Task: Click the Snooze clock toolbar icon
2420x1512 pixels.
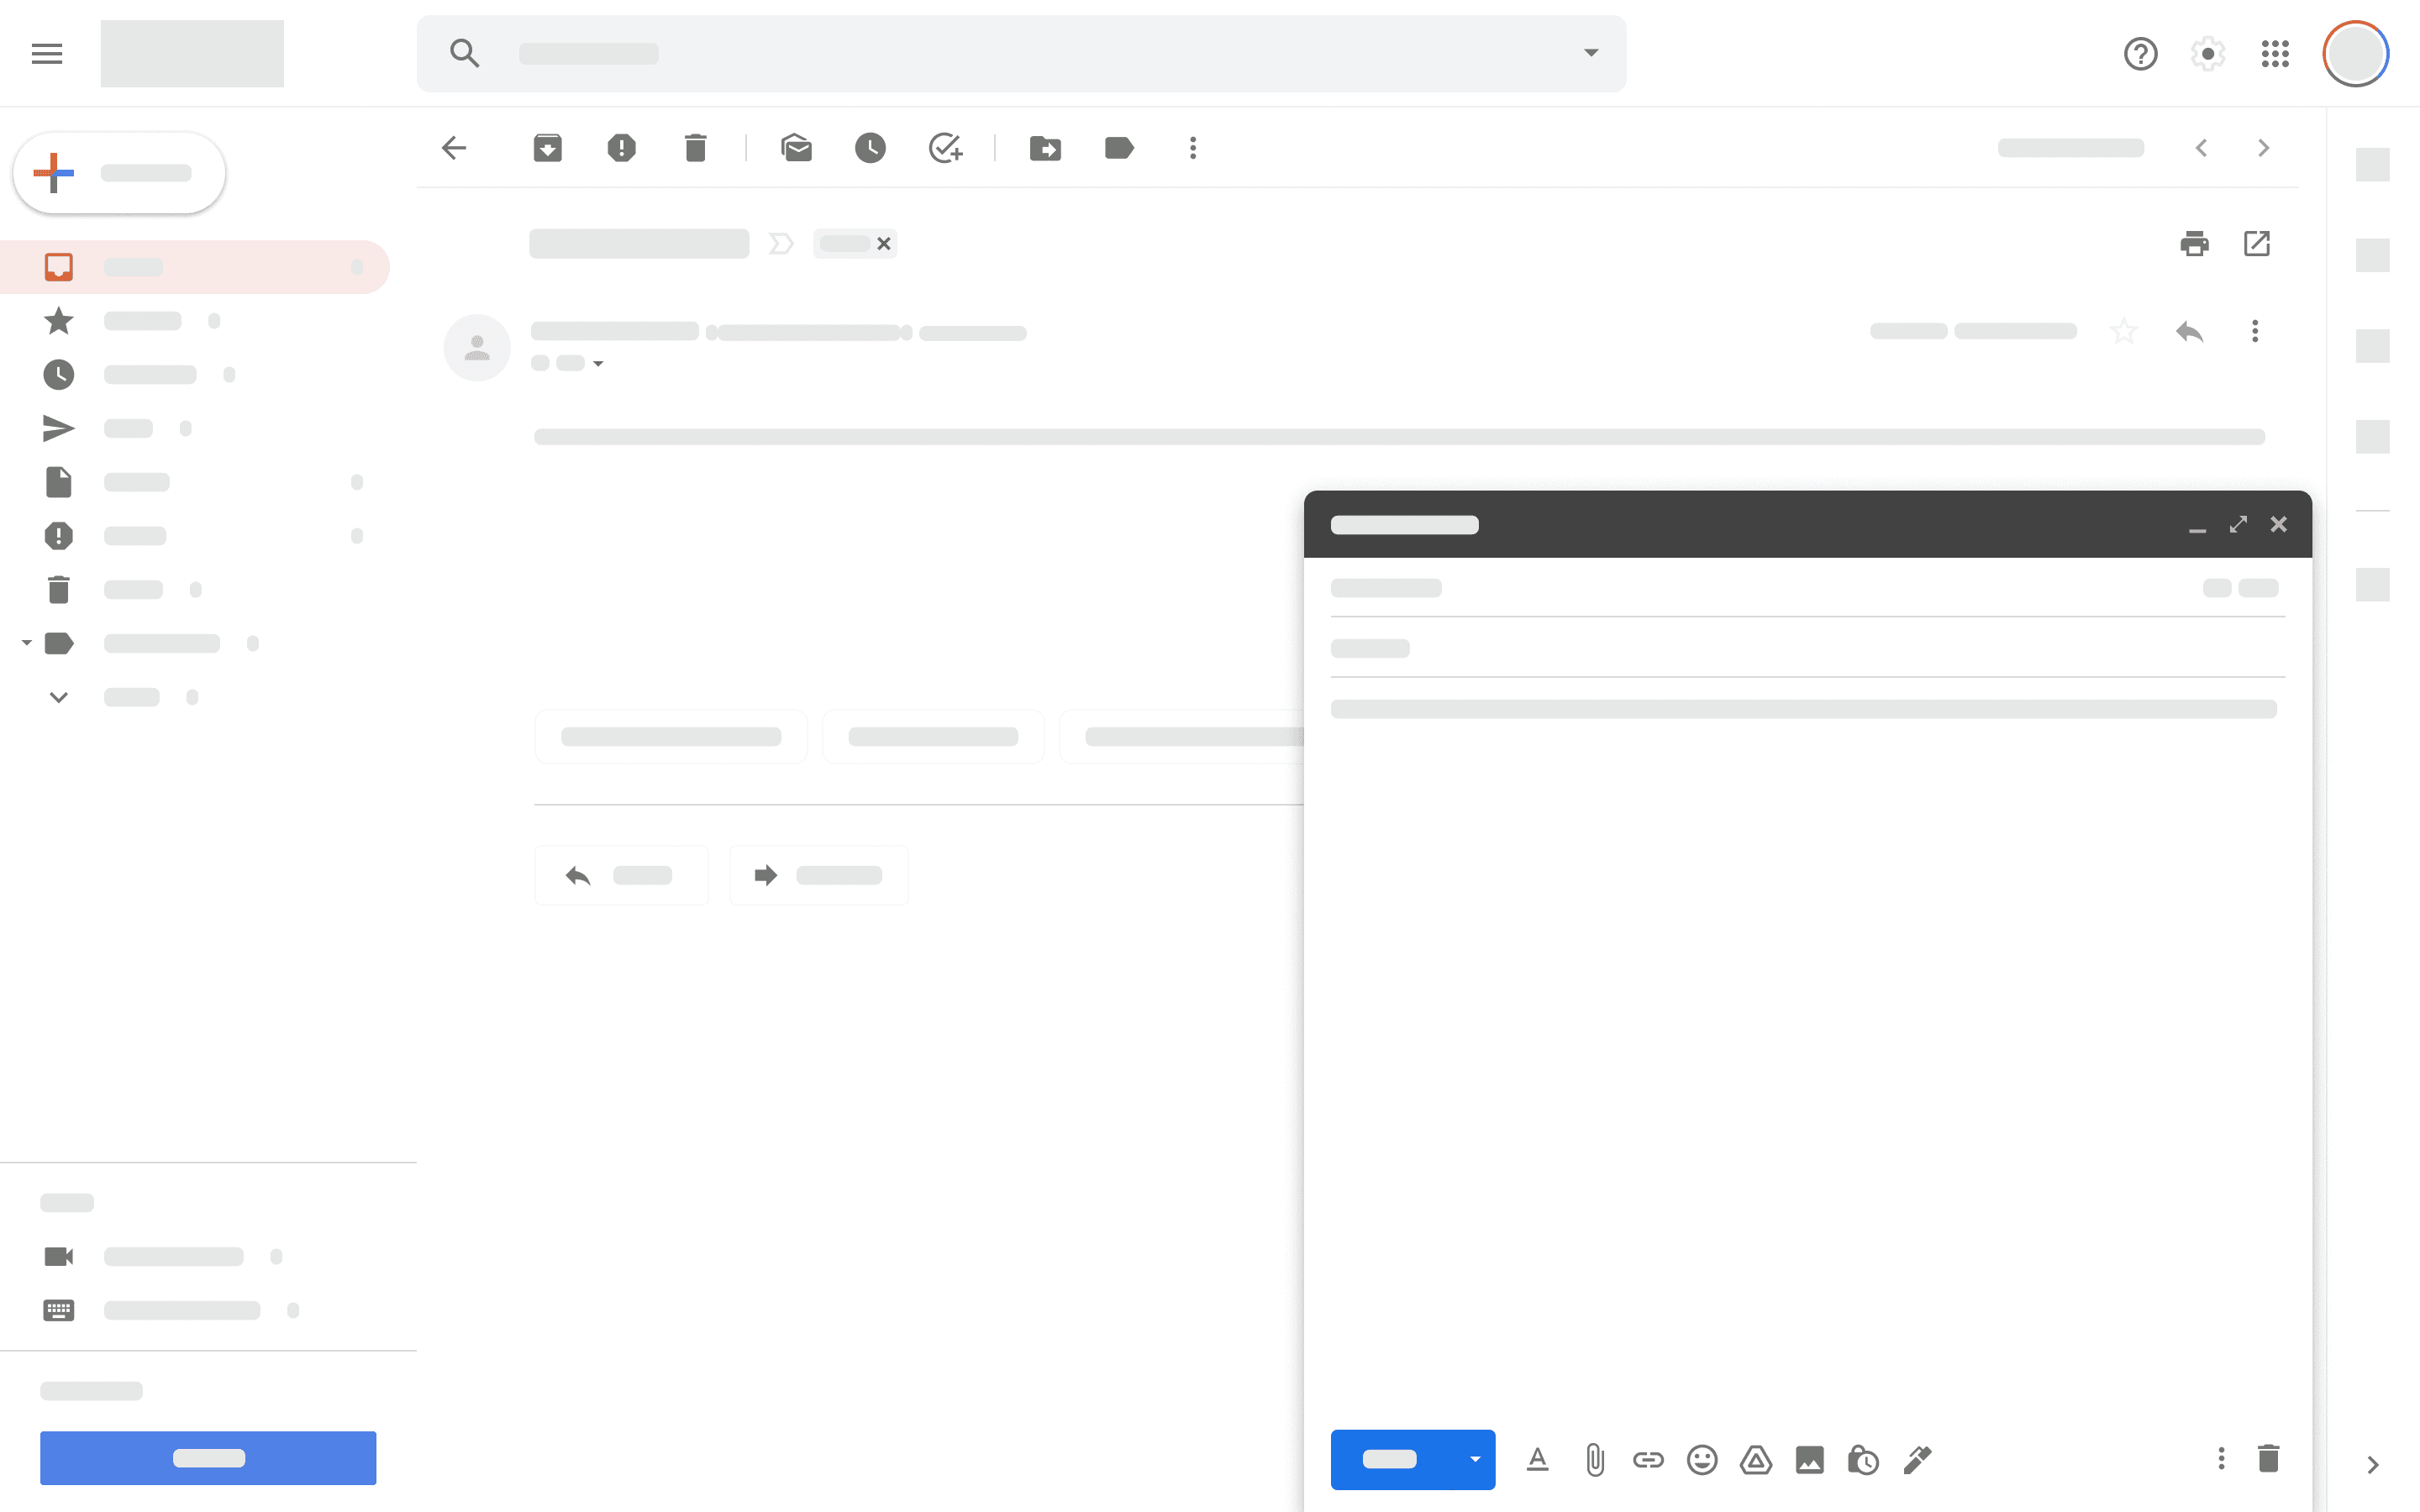Action: click(870, 148)
